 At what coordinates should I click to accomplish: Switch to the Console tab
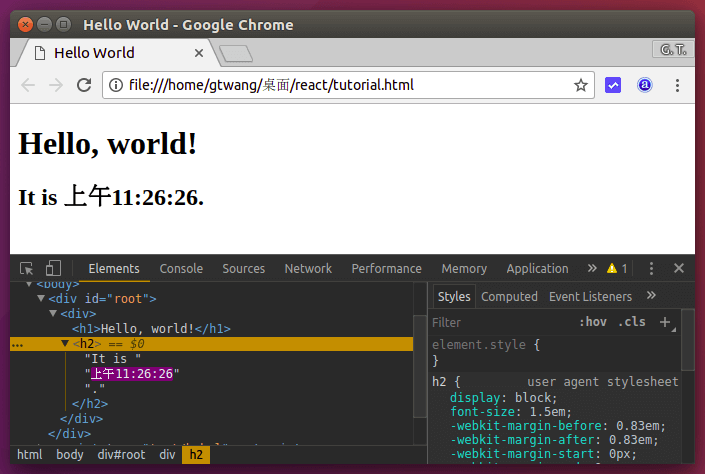point(181,268)
